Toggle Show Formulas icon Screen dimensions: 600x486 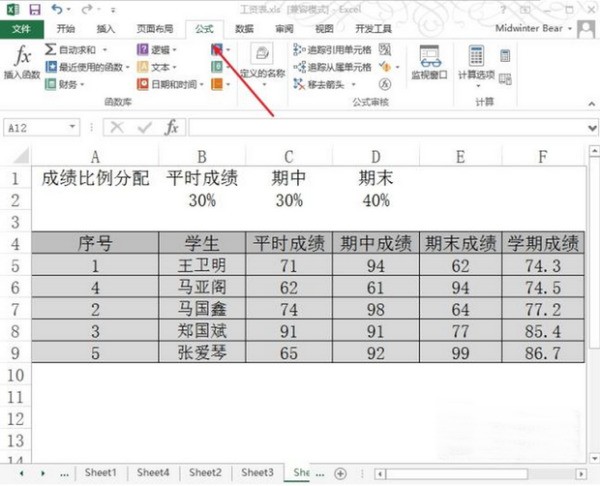point(385,50)
